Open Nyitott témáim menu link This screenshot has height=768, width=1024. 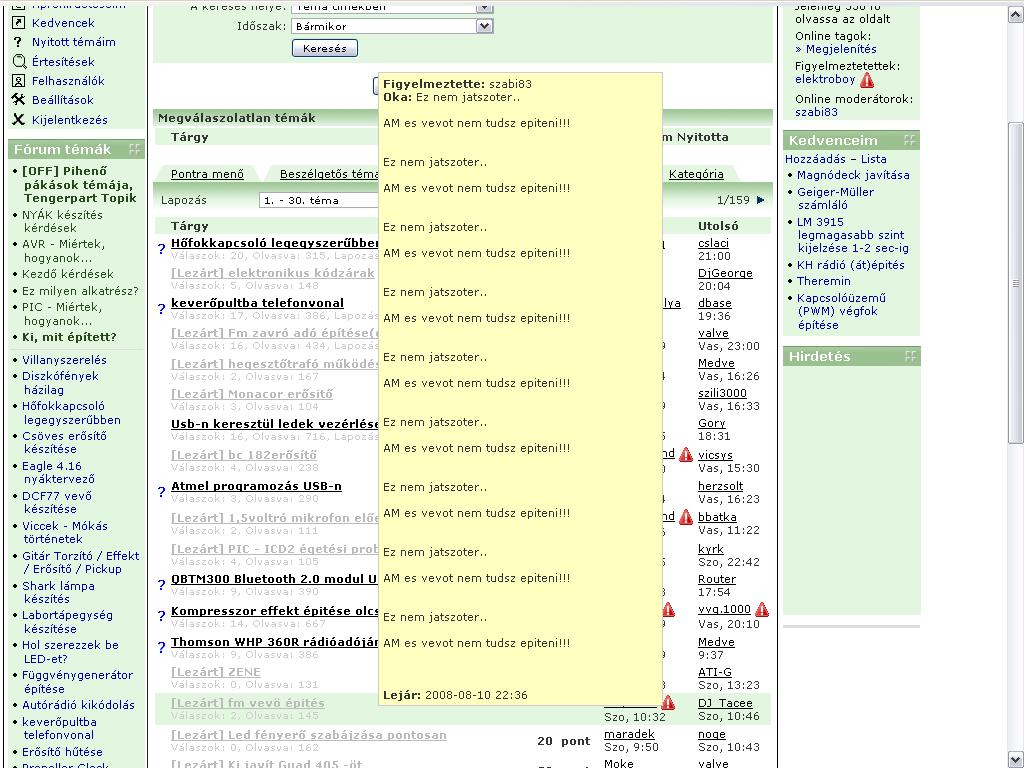[74, 42]
